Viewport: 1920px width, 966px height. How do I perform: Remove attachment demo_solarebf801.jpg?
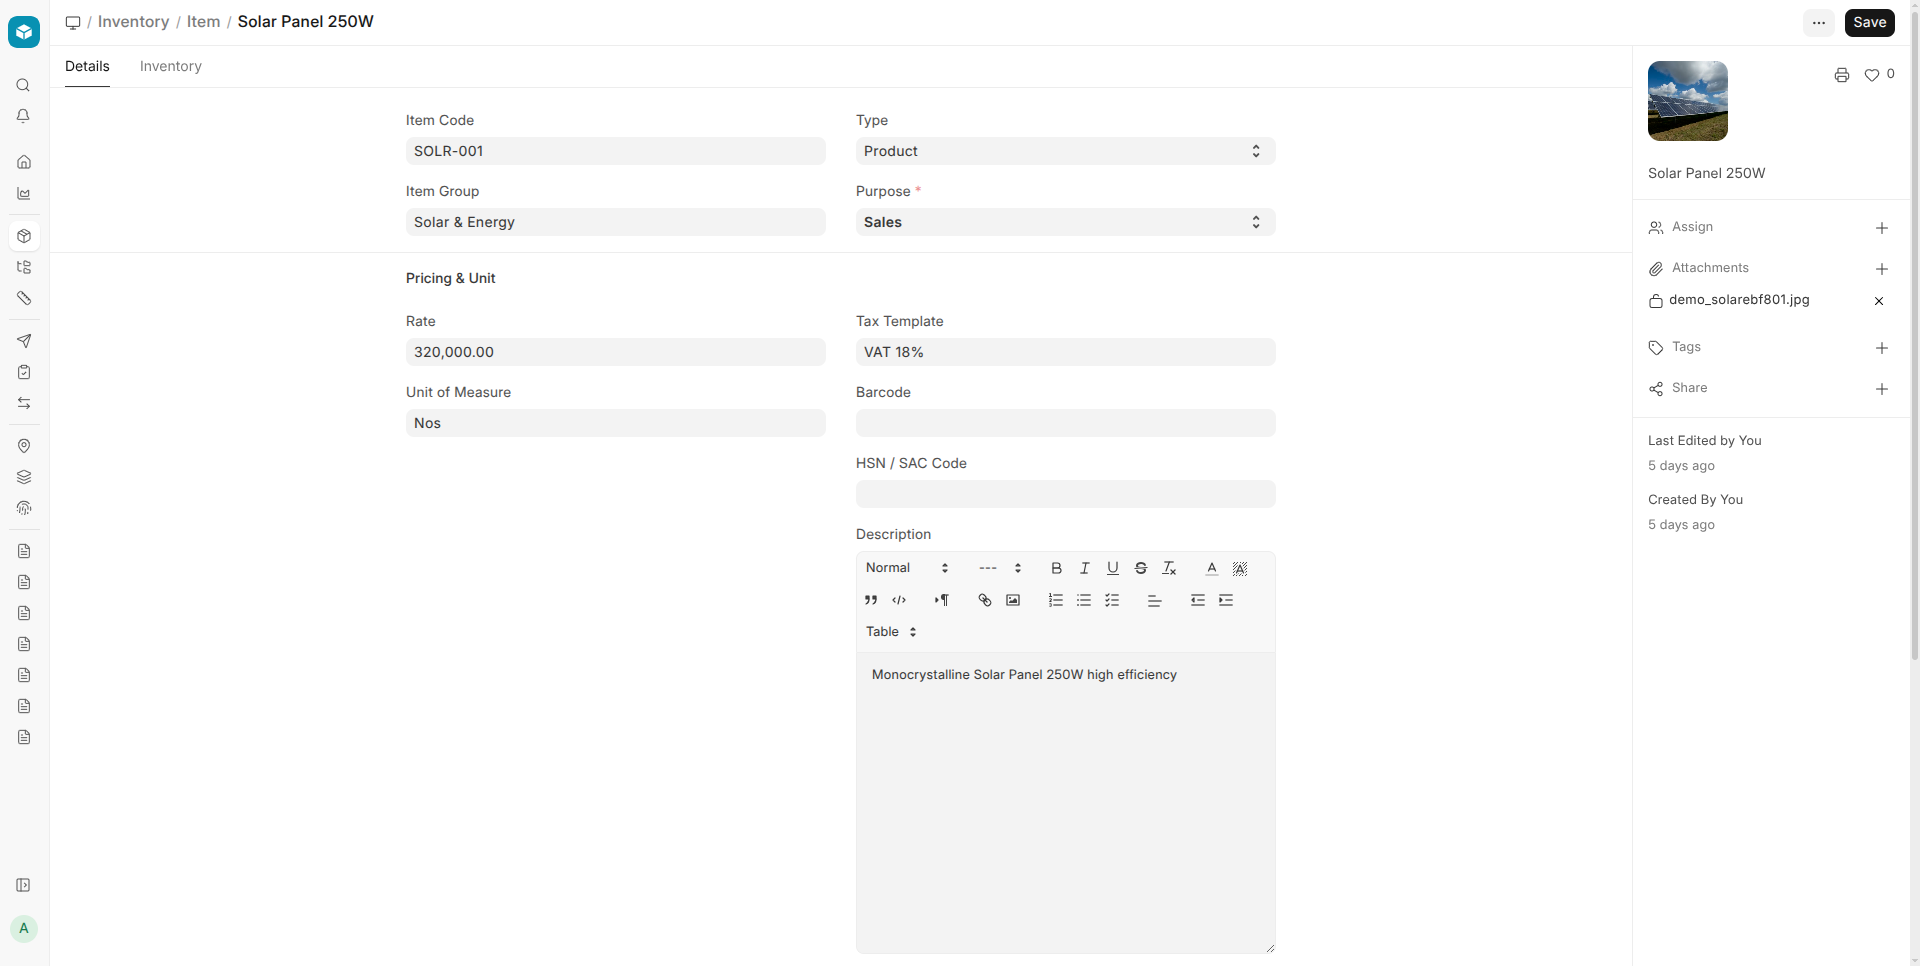click(1879, 301)
